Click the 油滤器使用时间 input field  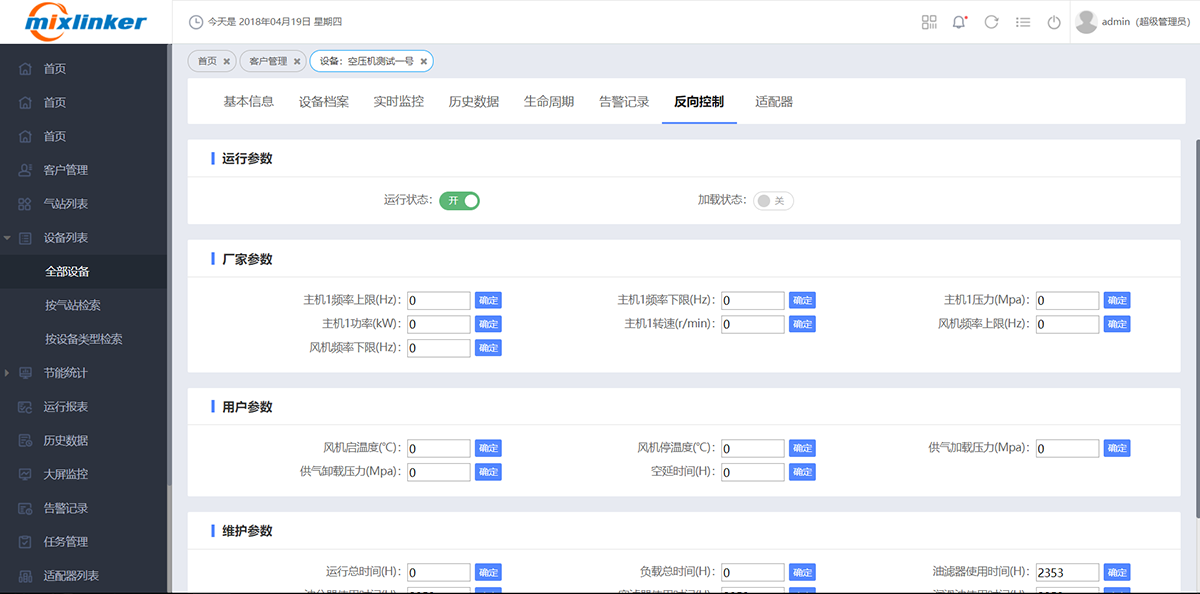[1067, 572]
